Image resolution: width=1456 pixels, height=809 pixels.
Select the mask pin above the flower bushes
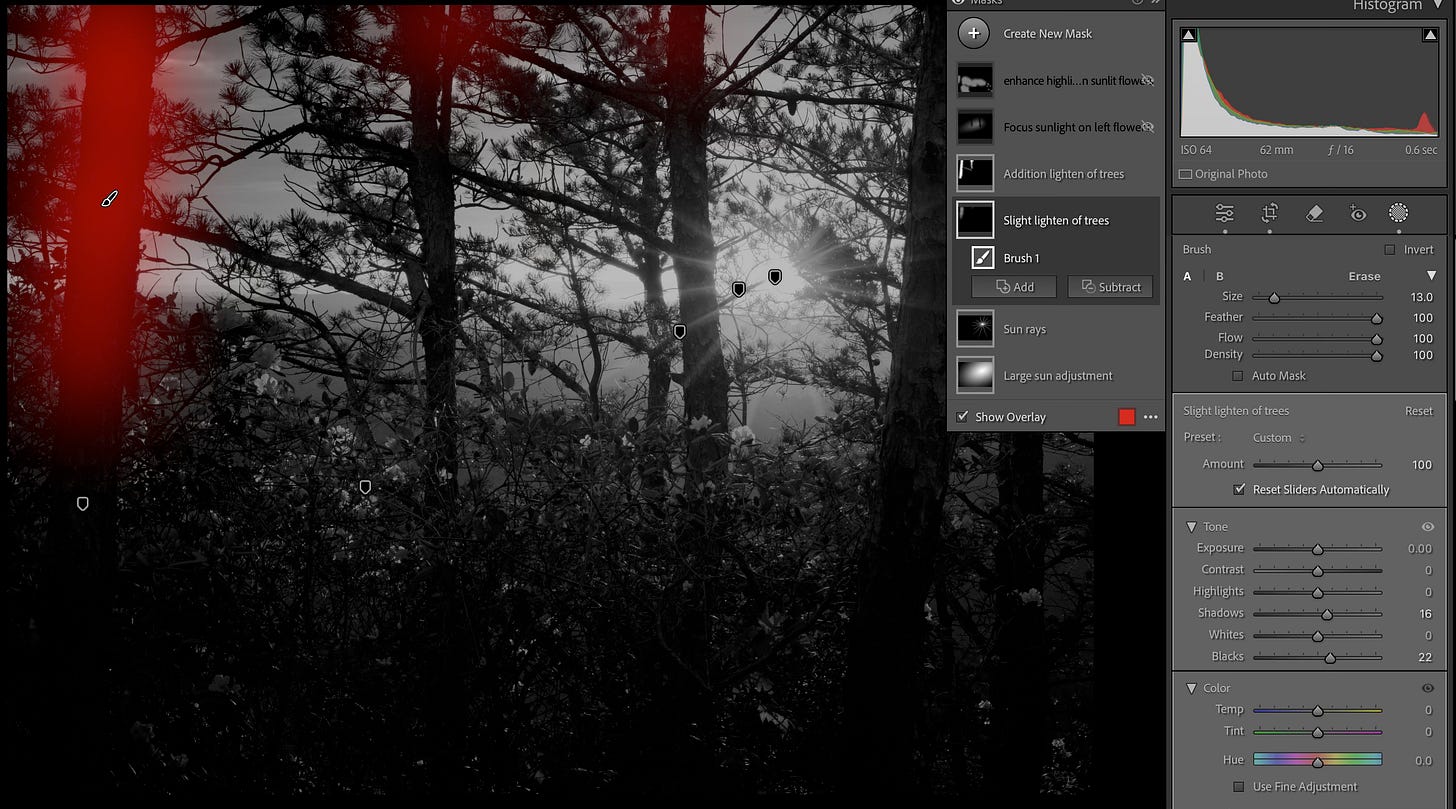tap(365, 487)
